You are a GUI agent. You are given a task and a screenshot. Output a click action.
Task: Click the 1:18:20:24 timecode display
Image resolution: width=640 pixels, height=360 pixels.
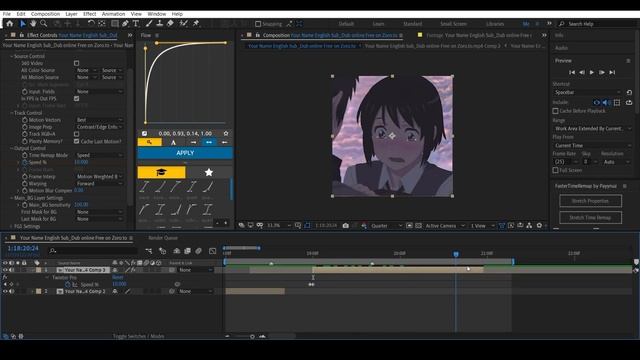tap(23, 248)
